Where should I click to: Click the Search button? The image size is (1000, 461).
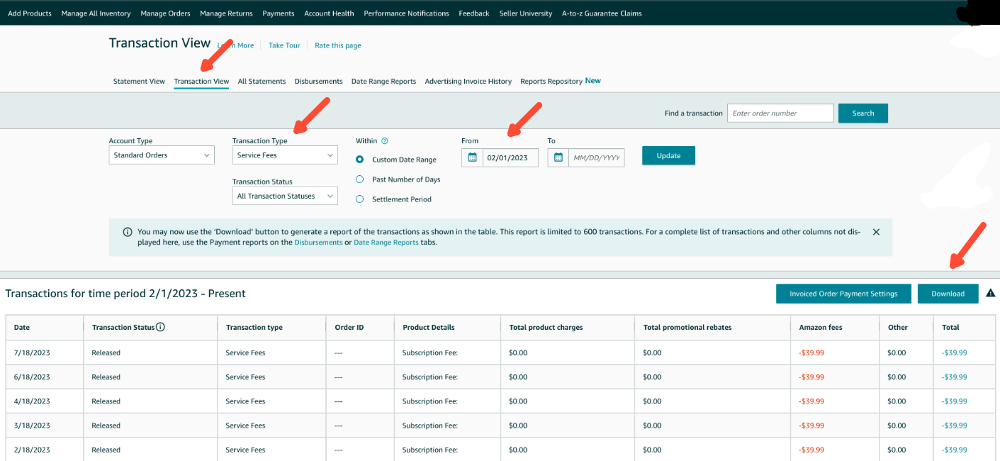tap(863, 113)
